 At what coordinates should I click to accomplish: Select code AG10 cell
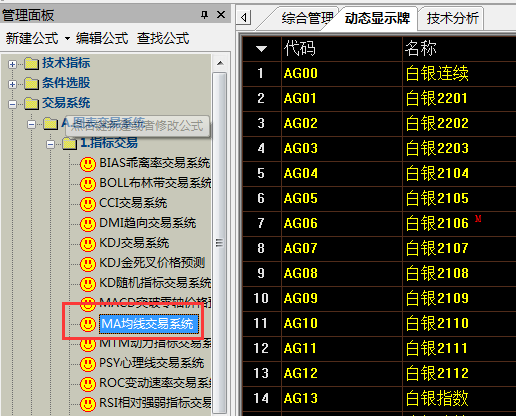coord(342,323)
